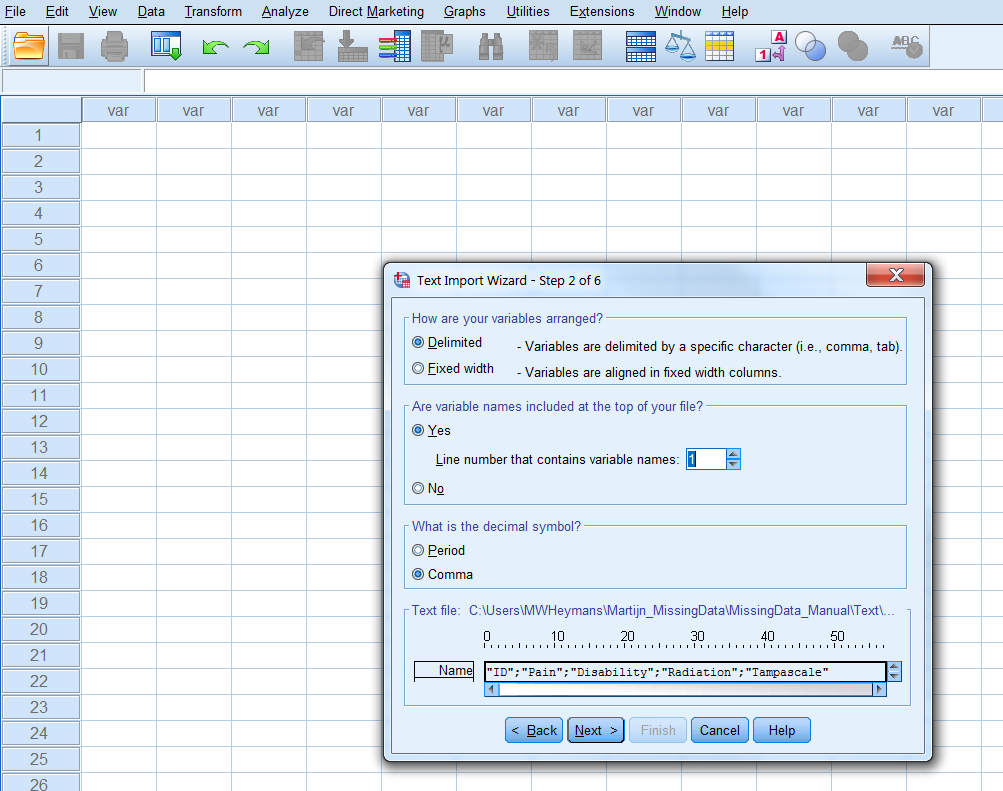Click right arrow of the preview scrollbar
Screen dimensions: 1003x791
tap(879, 689)
